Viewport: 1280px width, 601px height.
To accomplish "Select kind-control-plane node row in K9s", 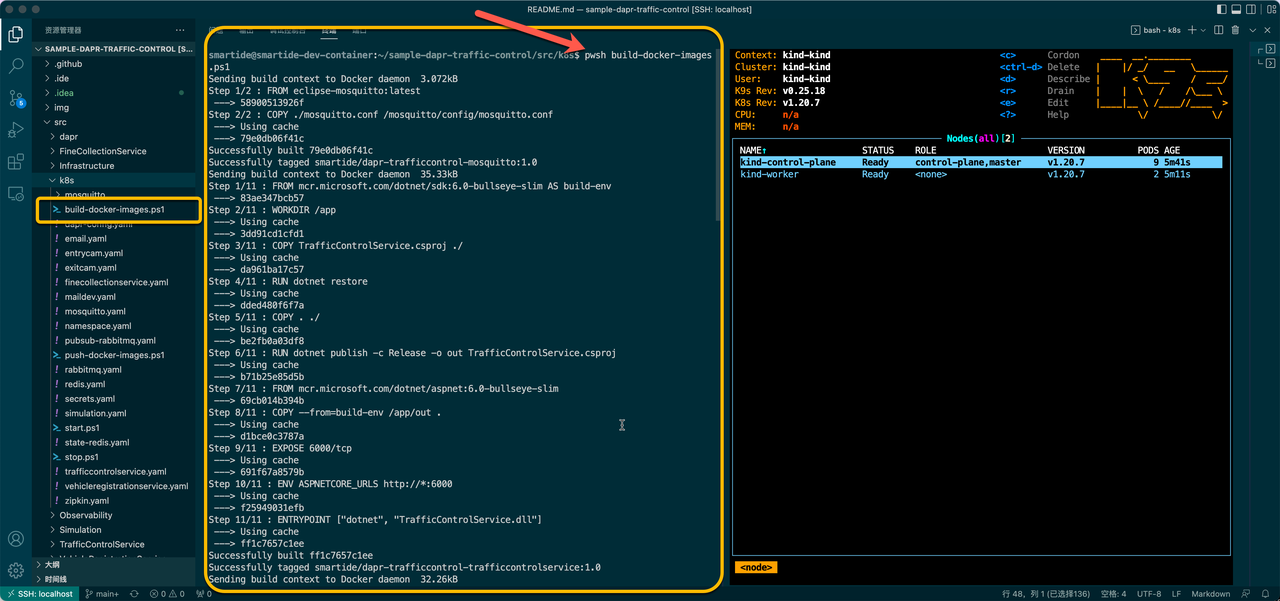I will point(980,162).
